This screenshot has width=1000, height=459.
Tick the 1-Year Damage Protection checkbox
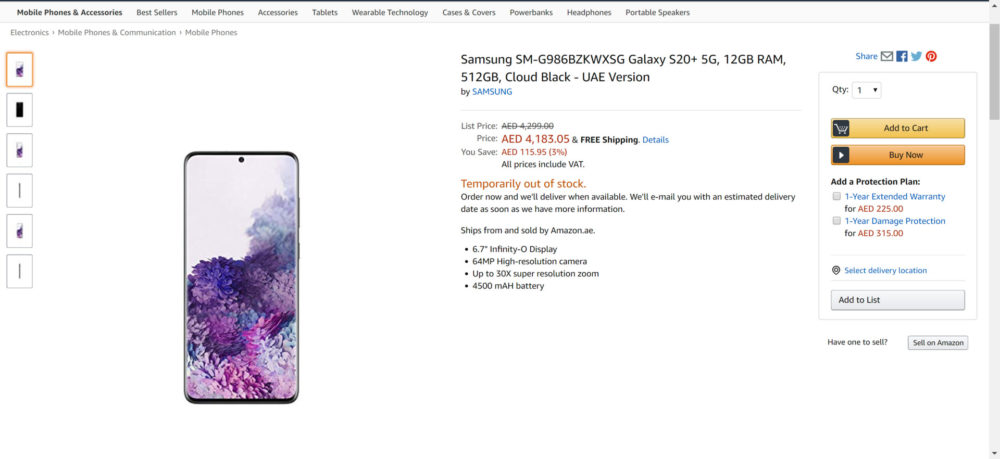point(836,220)
